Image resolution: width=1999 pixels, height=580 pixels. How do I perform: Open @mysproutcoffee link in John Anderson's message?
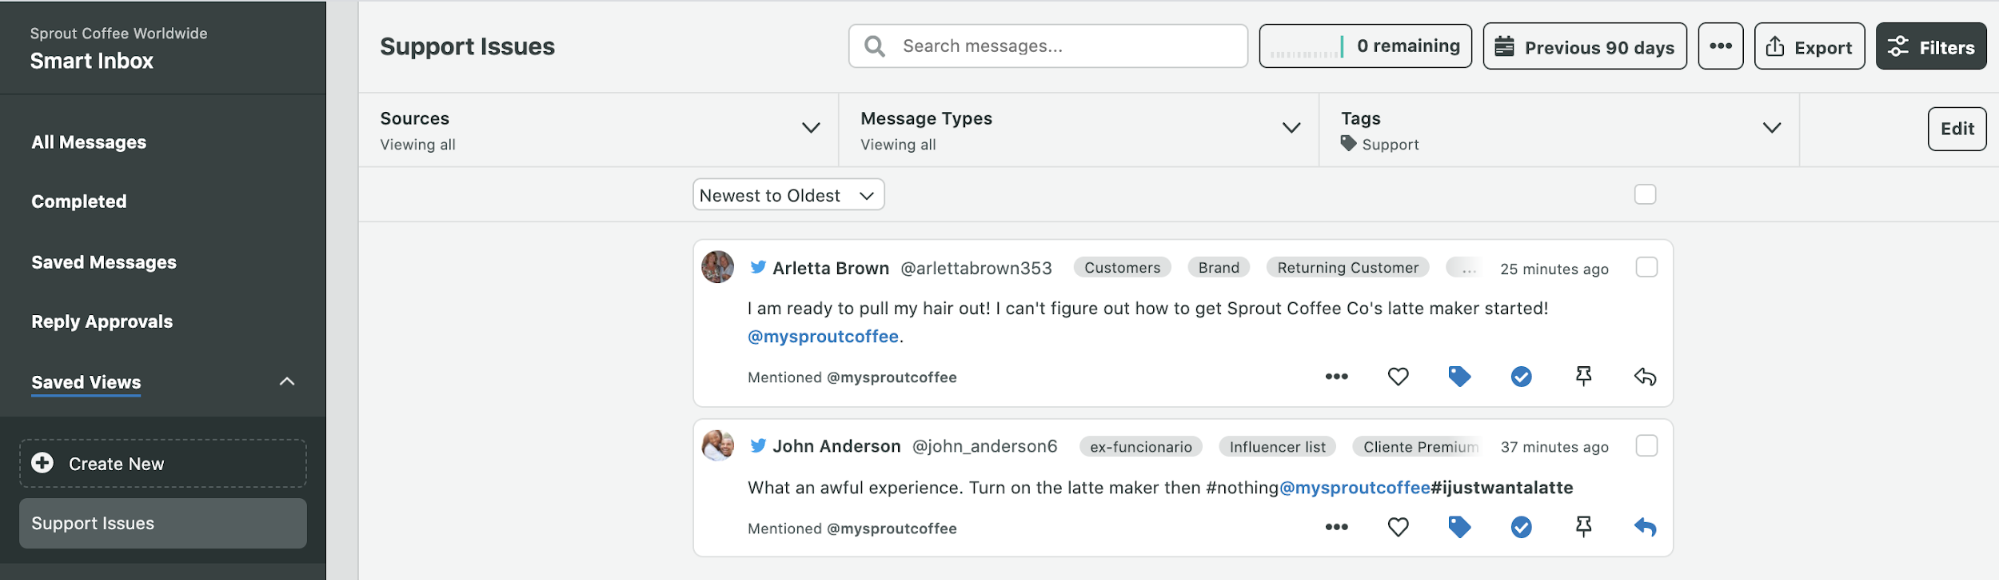(1355, 488)
